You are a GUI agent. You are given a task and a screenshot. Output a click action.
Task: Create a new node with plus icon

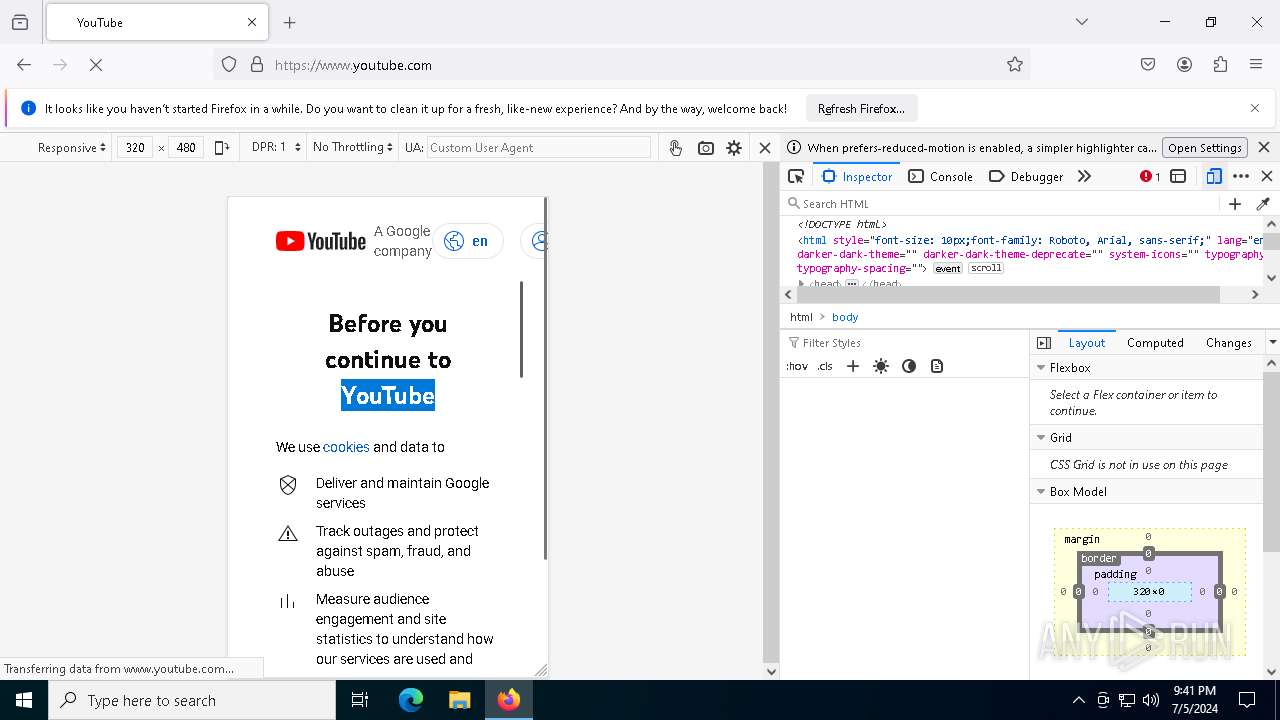(1235, 203)
